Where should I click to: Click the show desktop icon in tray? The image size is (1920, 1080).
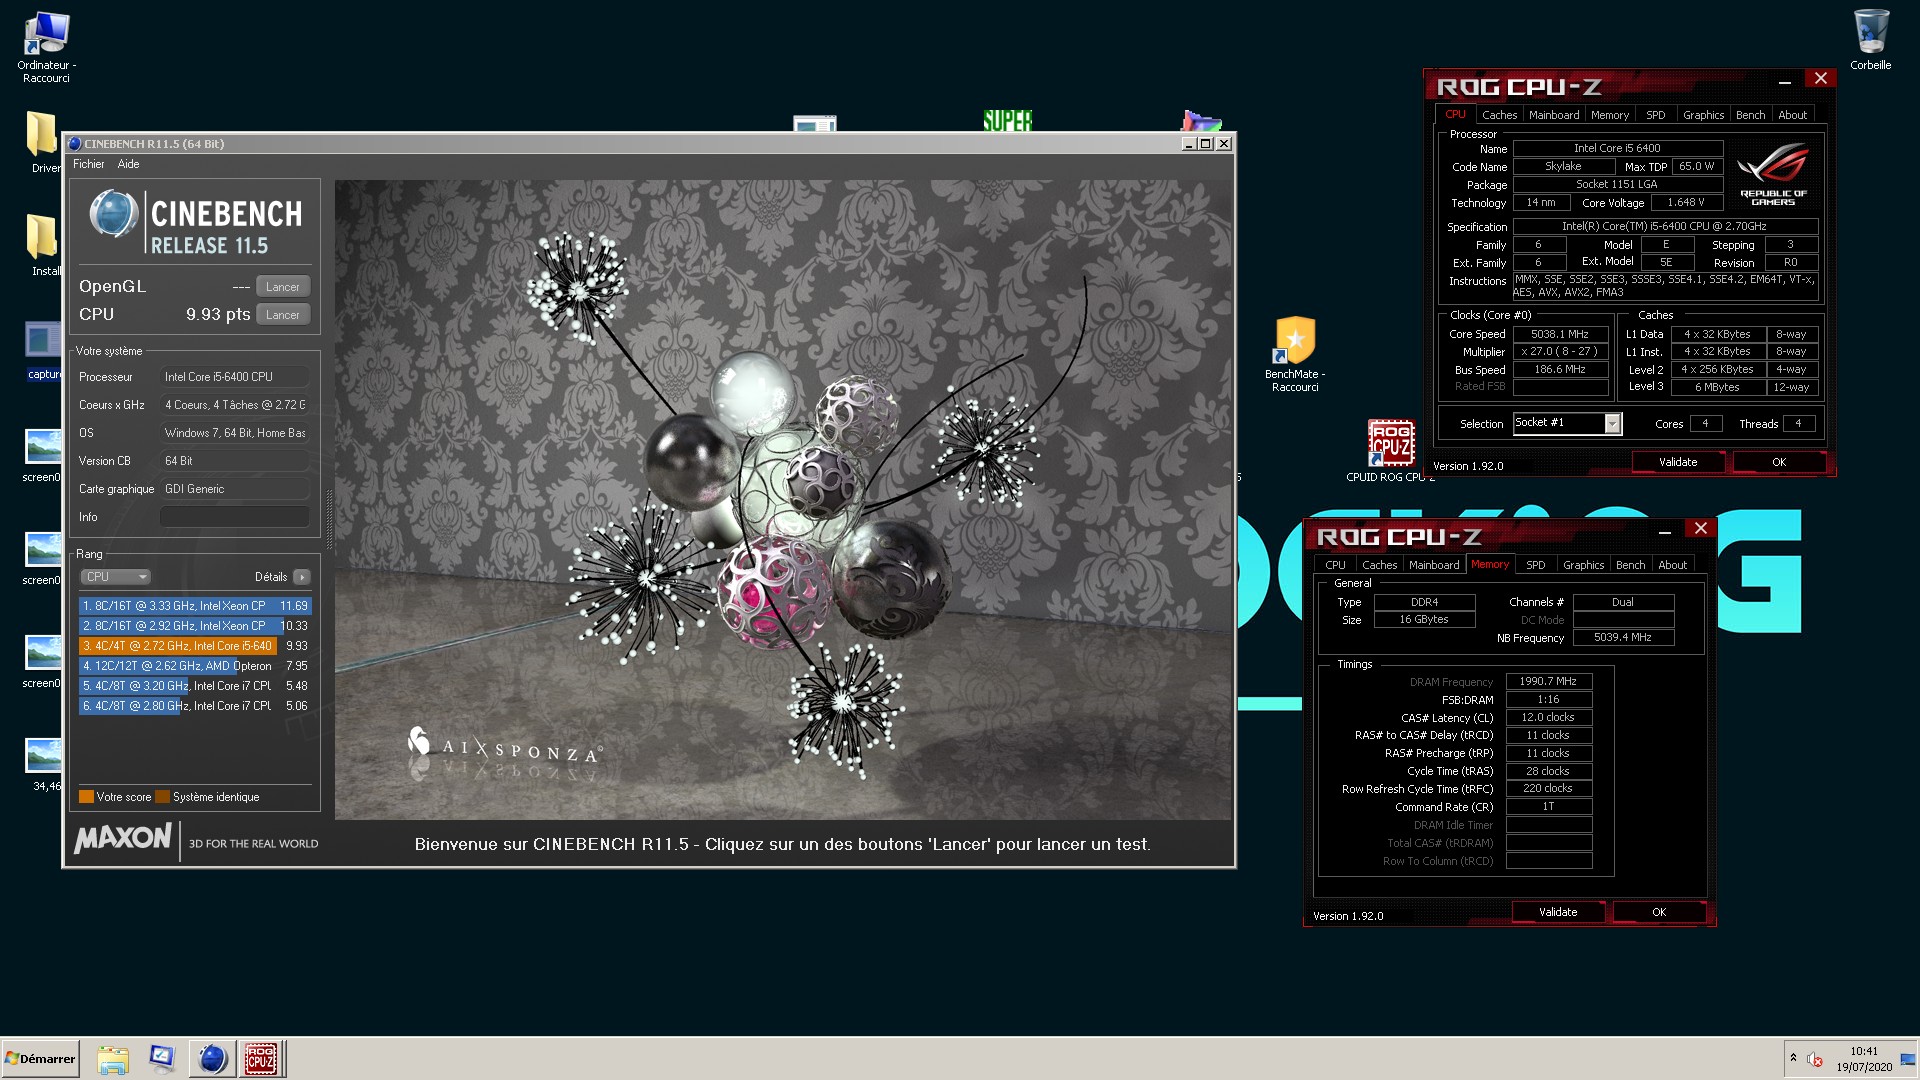point(1908,1059)
